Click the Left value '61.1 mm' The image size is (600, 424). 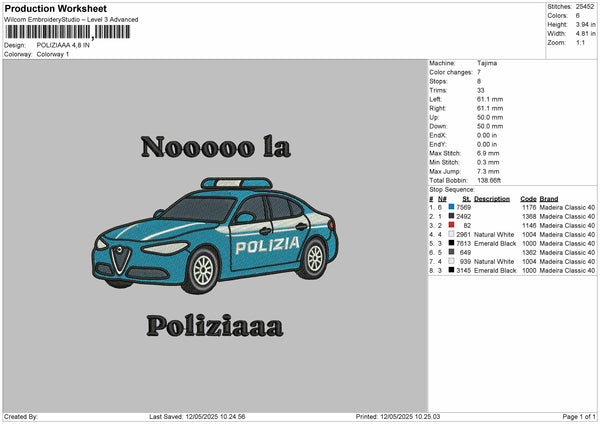490,99
